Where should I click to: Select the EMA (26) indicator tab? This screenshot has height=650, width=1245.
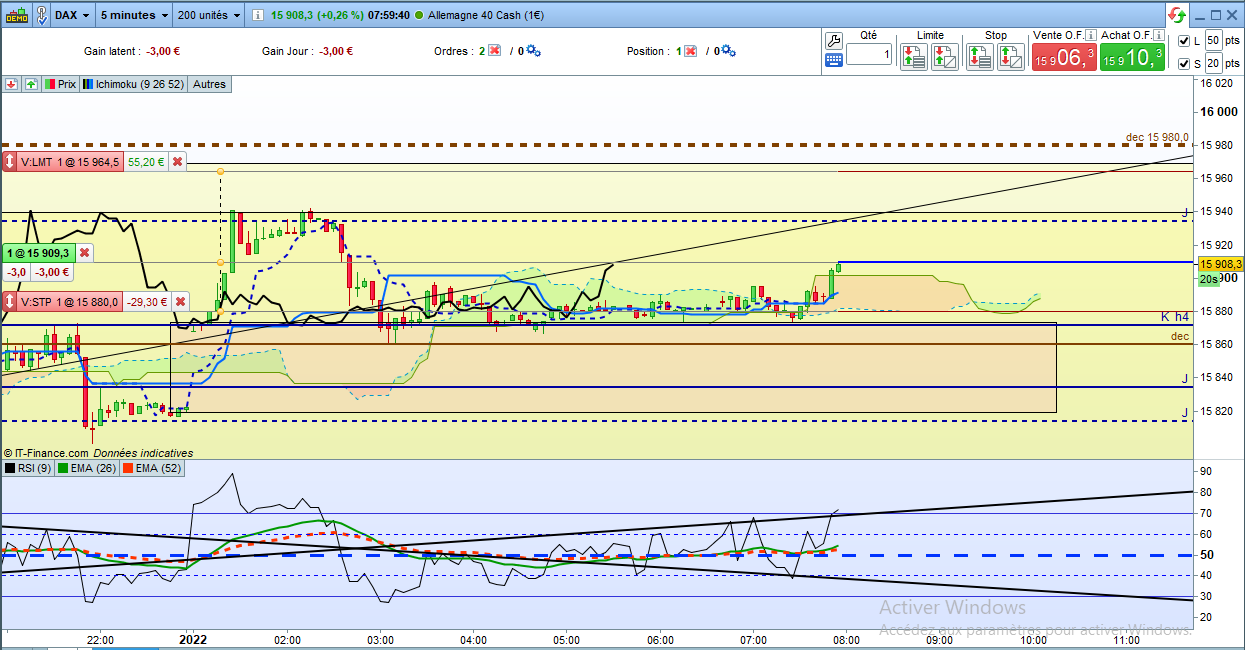pos(88,467)
